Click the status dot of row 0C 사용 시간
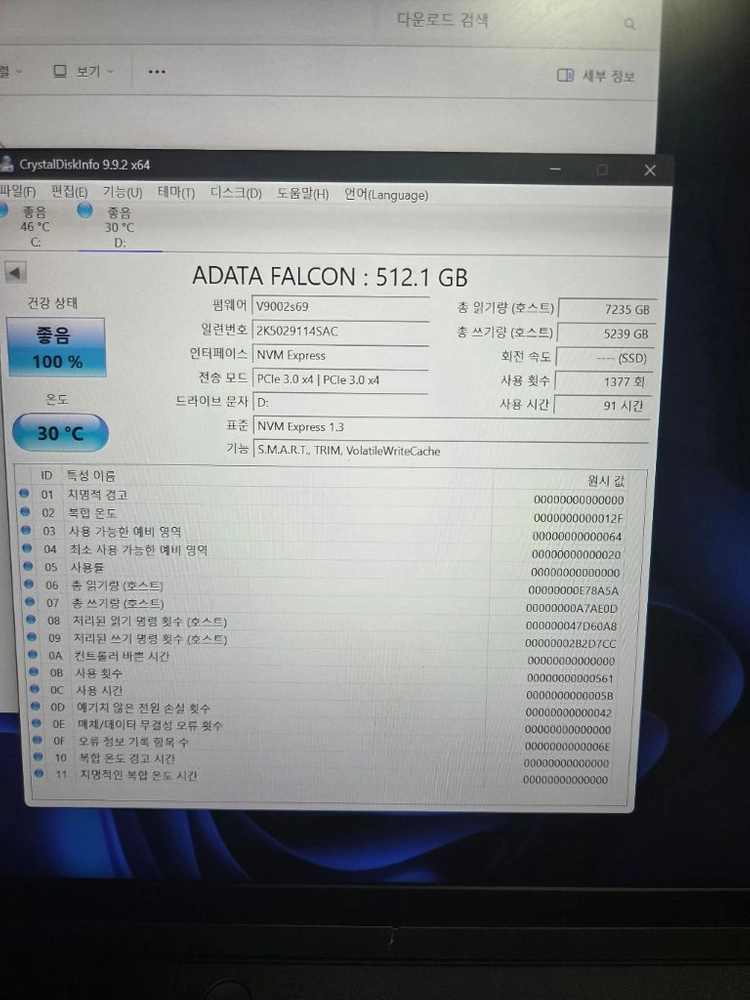Viewport: 750px width, 1000px height. 36,689
